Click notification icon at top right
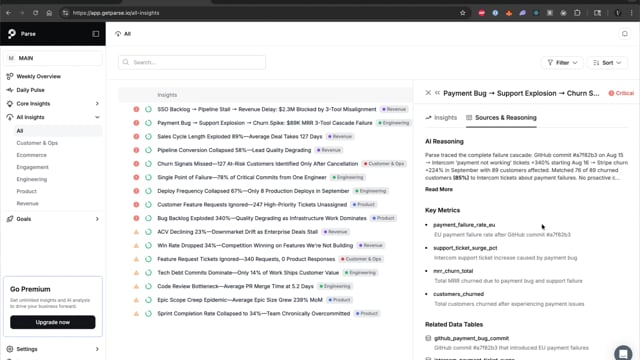The image size is (640, 360). (624, 34)
